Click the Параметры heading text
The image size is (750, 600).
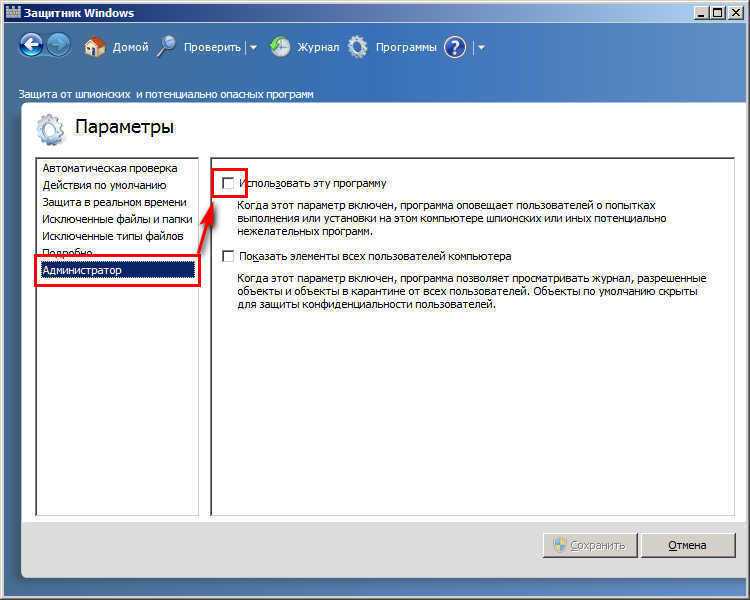pos(124,127)
